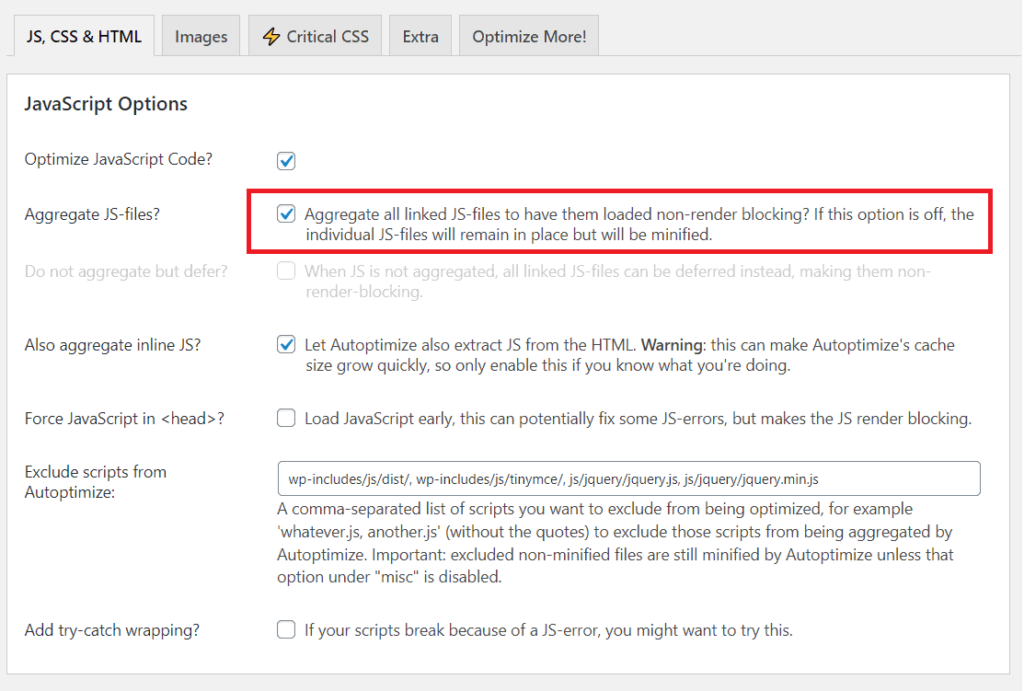Click the Aggregate JS-files? label

[x=92, y=214]
